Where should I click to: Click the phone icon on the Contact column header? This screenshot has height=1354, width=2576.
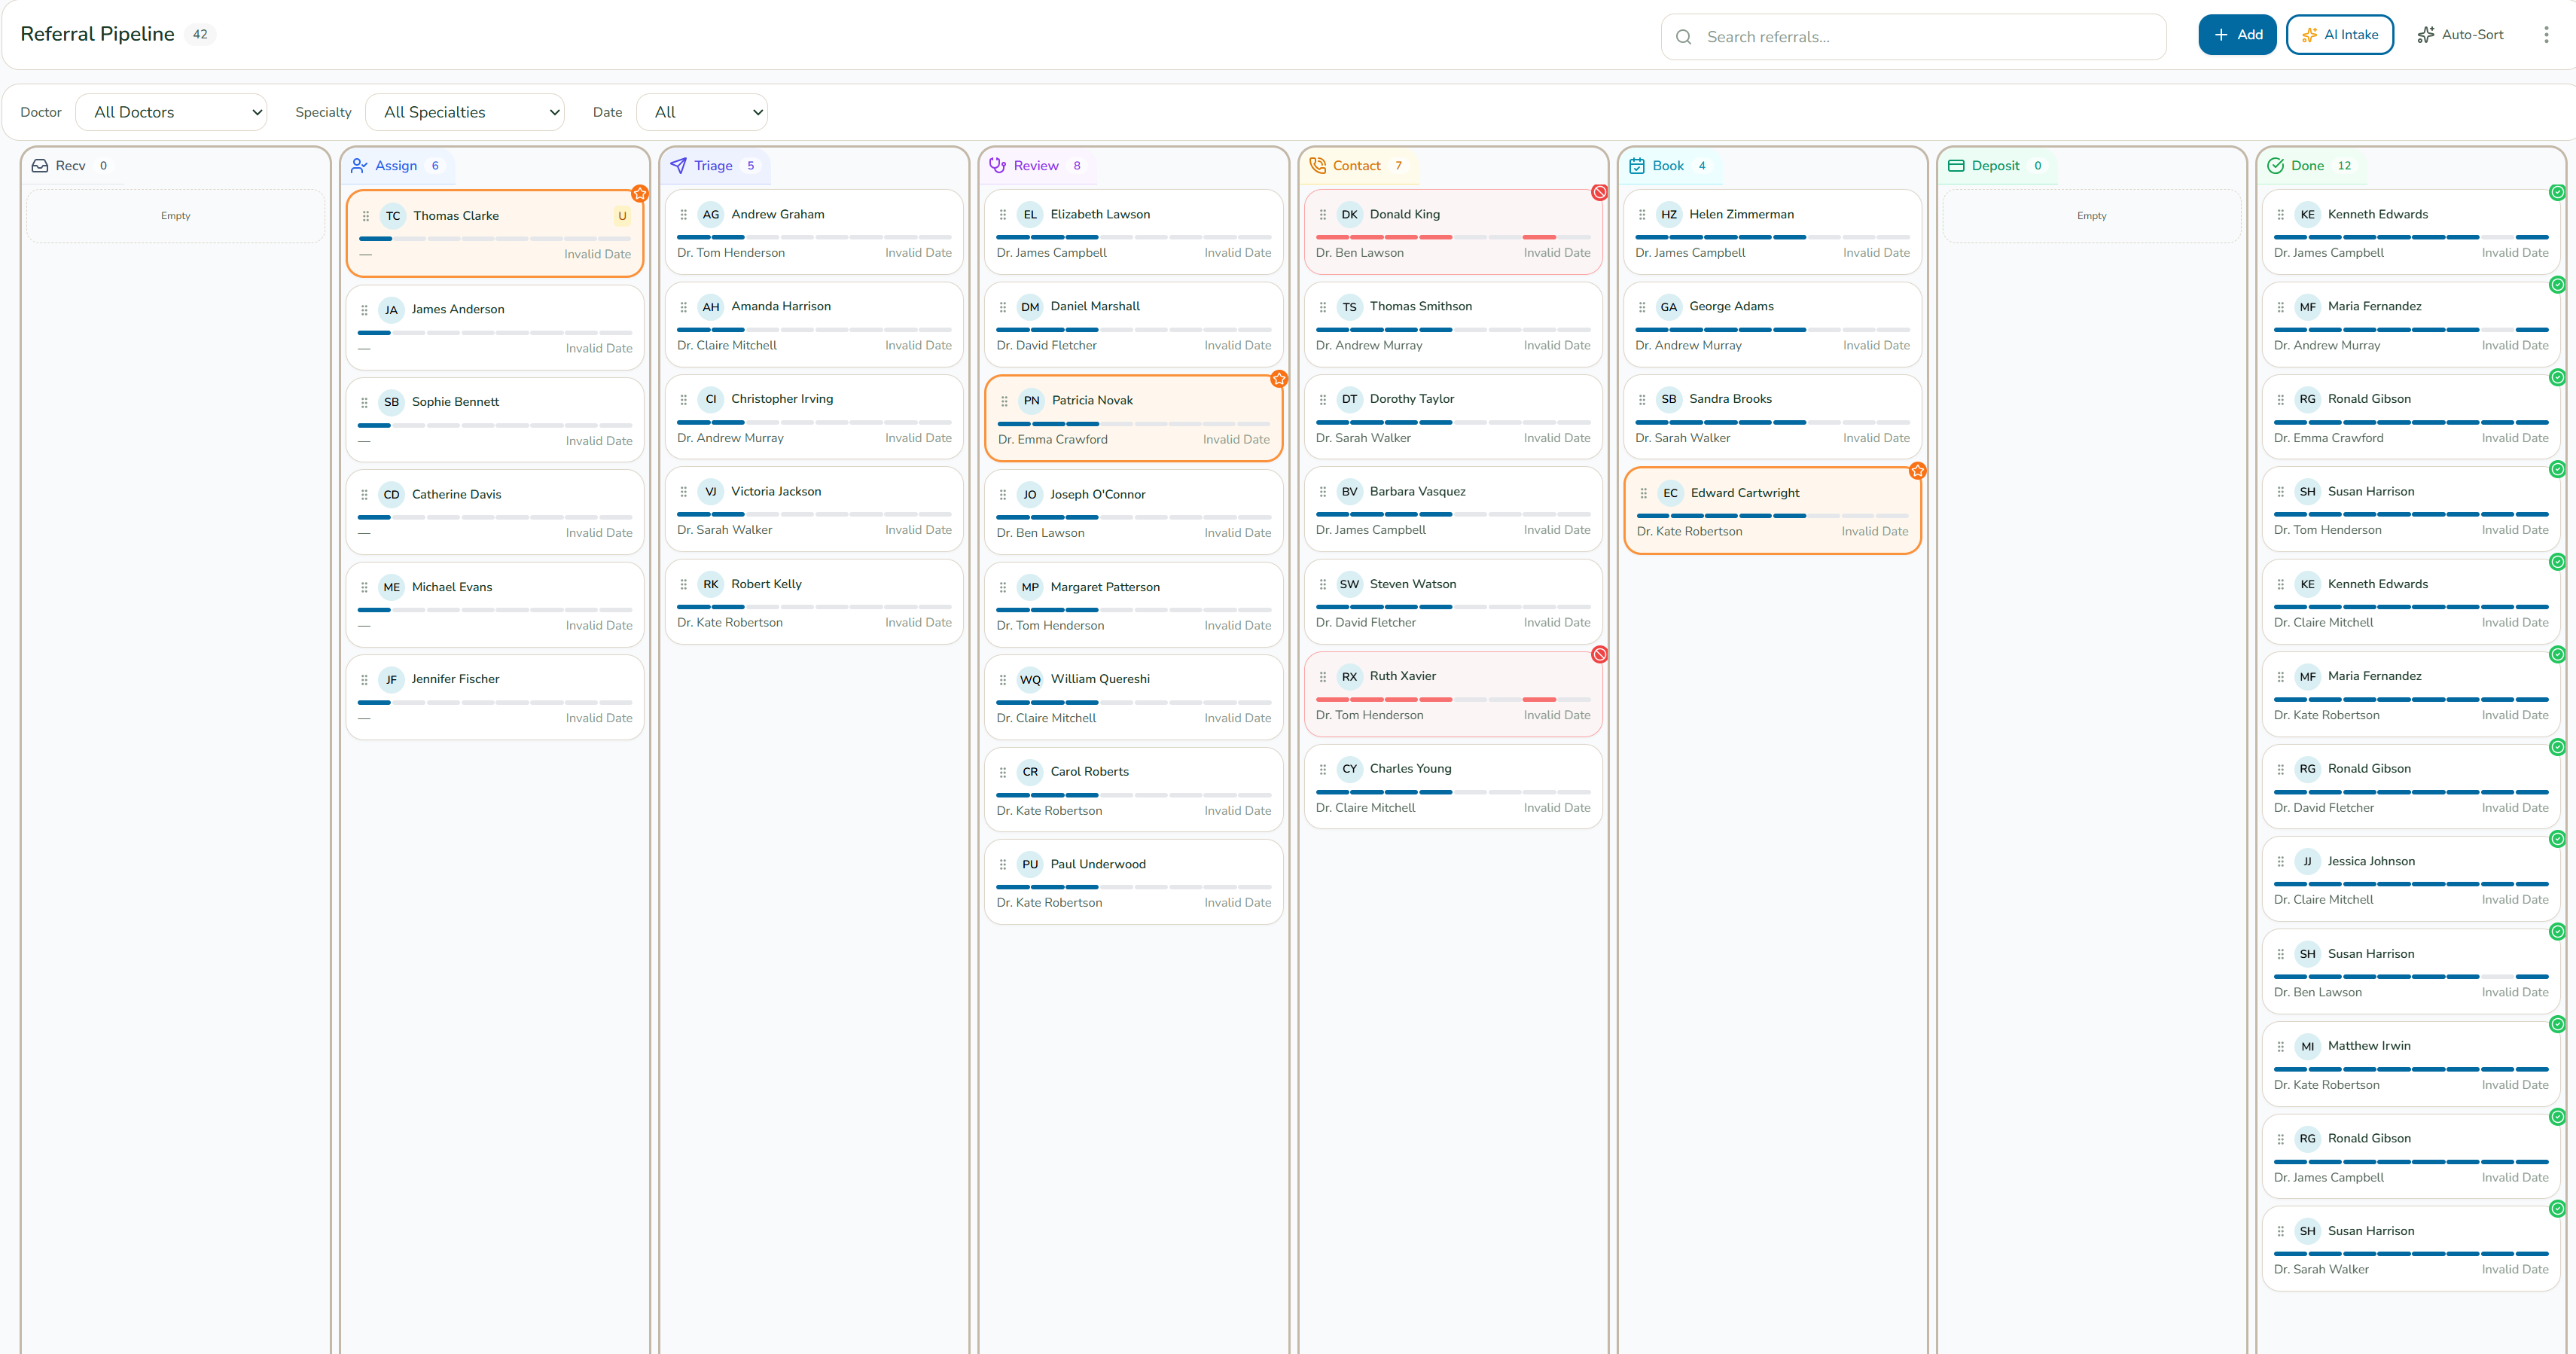1318,165
